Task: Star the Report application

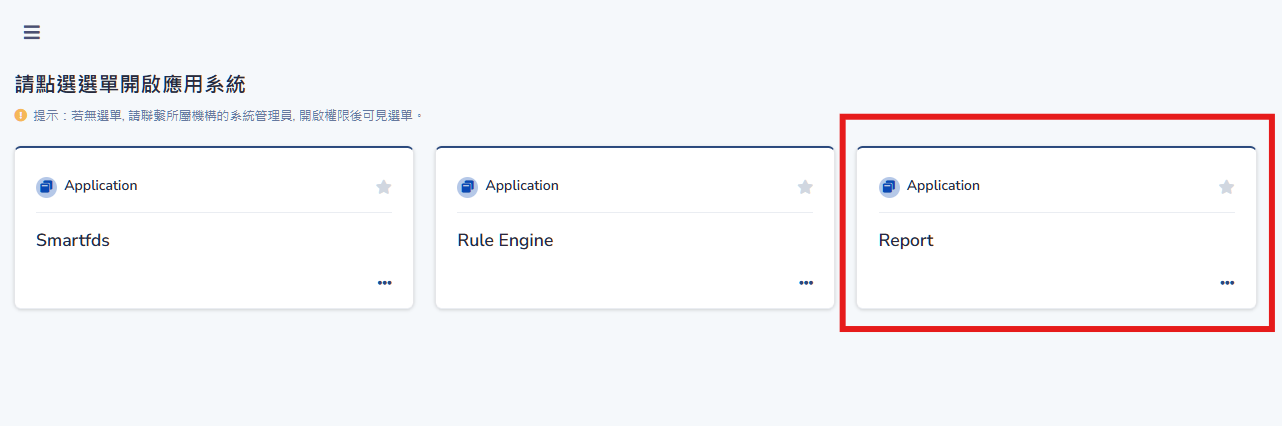Action: (x=1227, y=187)
